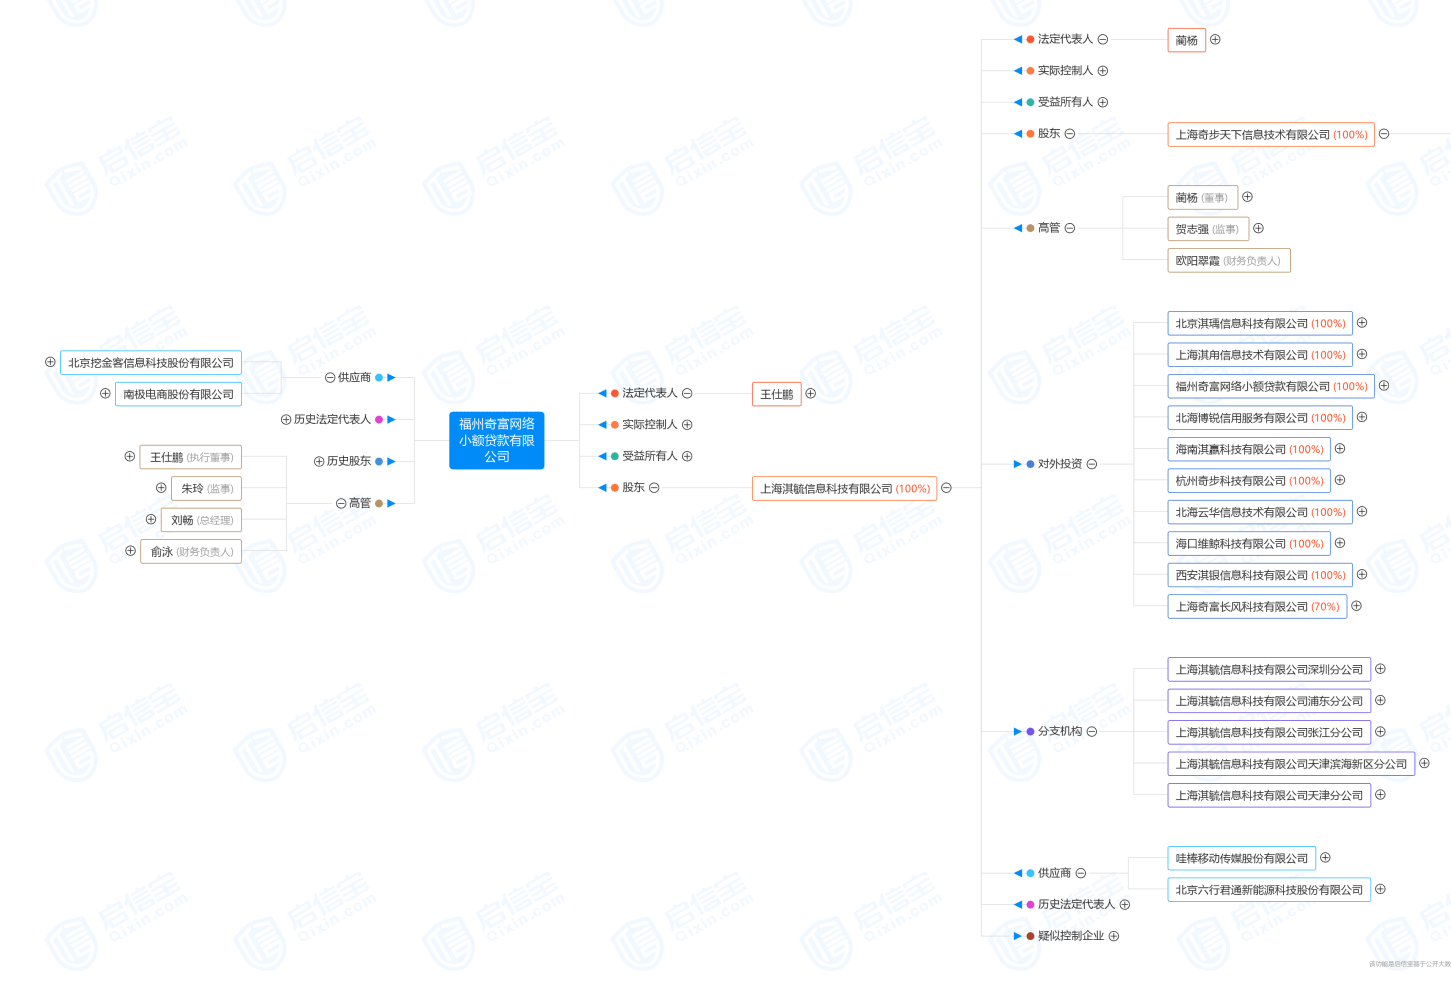Expand the 王仕鹏 executive director node

(x=129, y=456)
